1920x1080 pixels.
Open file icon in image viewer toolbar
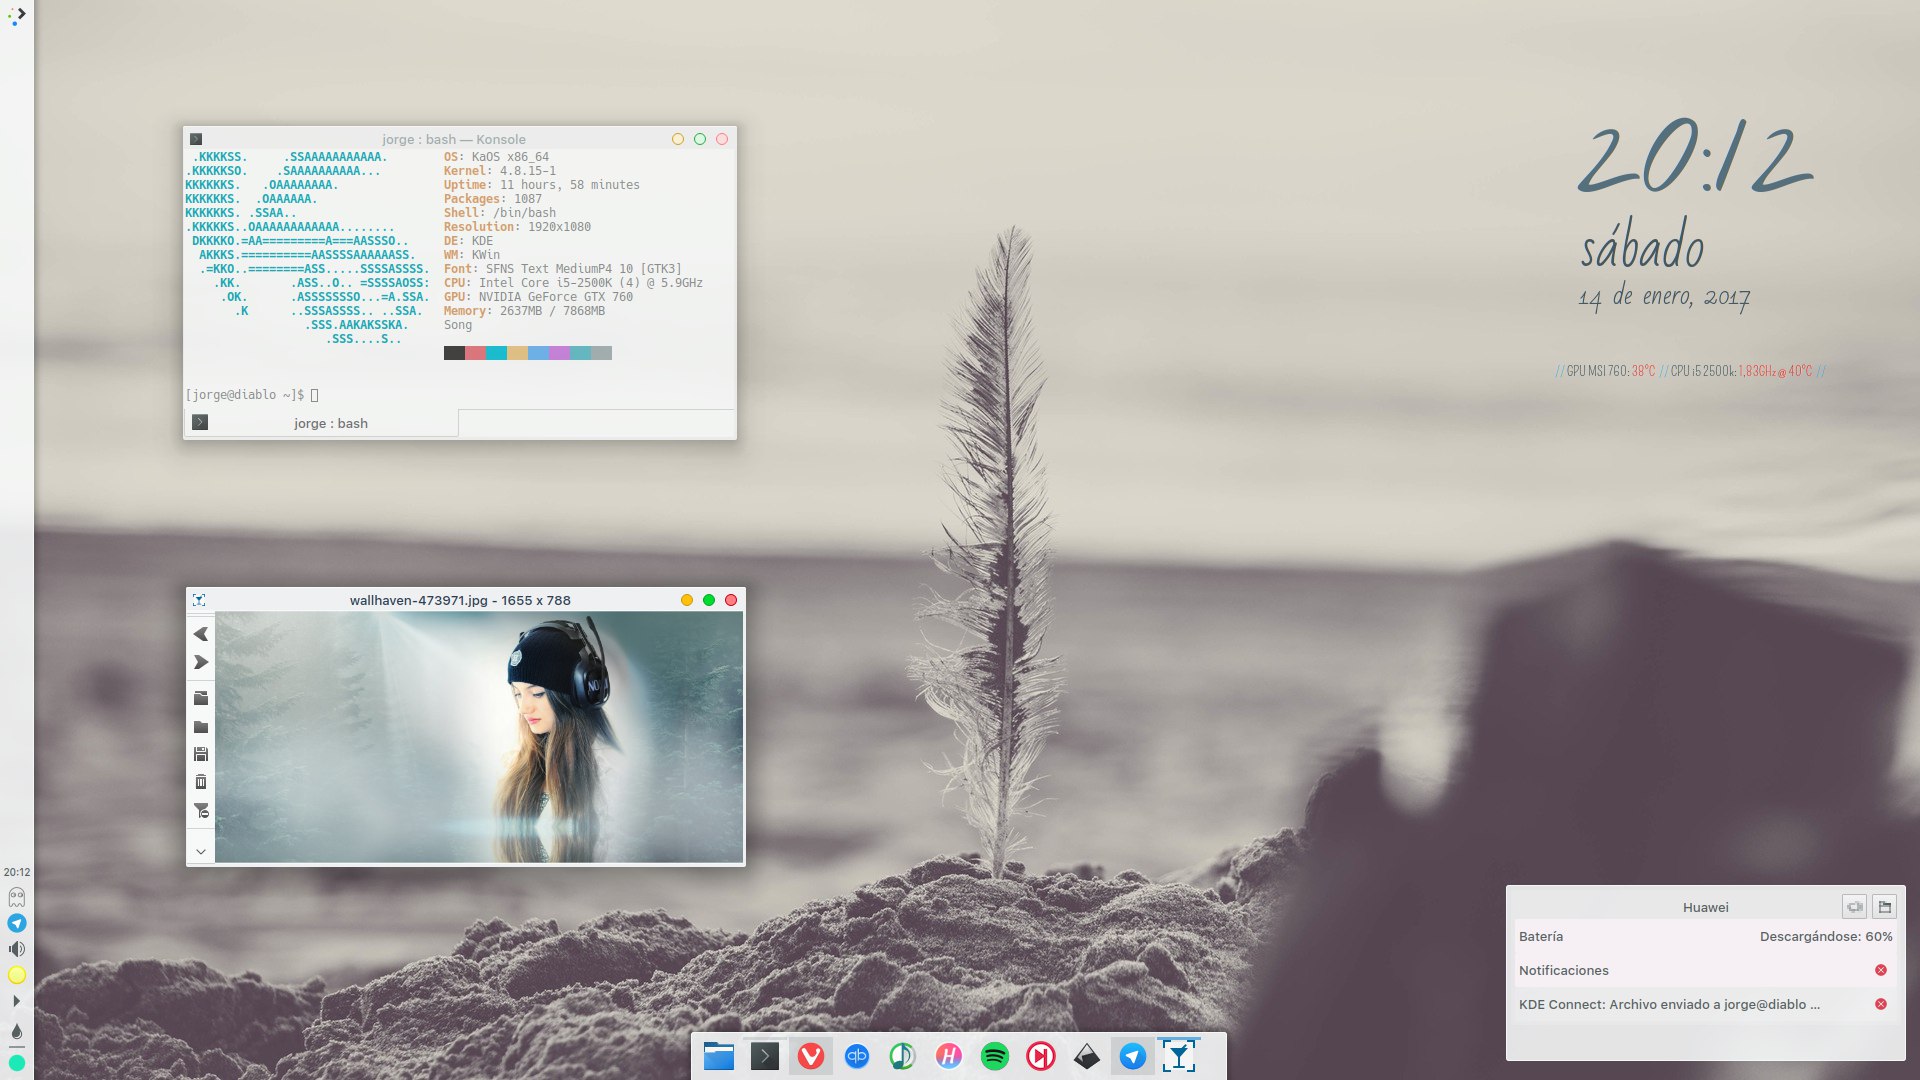pos(200,698)
